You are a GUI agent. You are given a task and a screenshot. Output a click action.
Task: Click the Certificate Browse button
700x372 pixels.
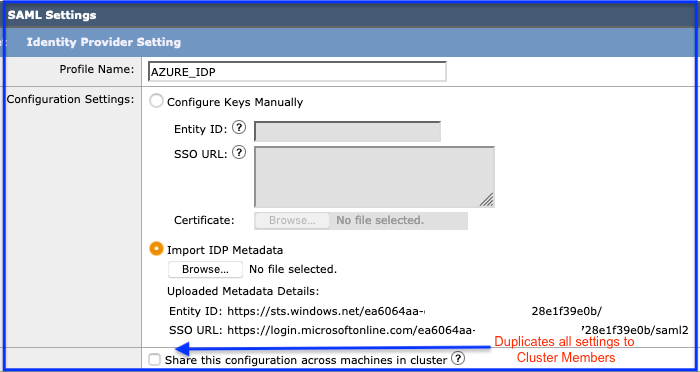tap(292, 221)
